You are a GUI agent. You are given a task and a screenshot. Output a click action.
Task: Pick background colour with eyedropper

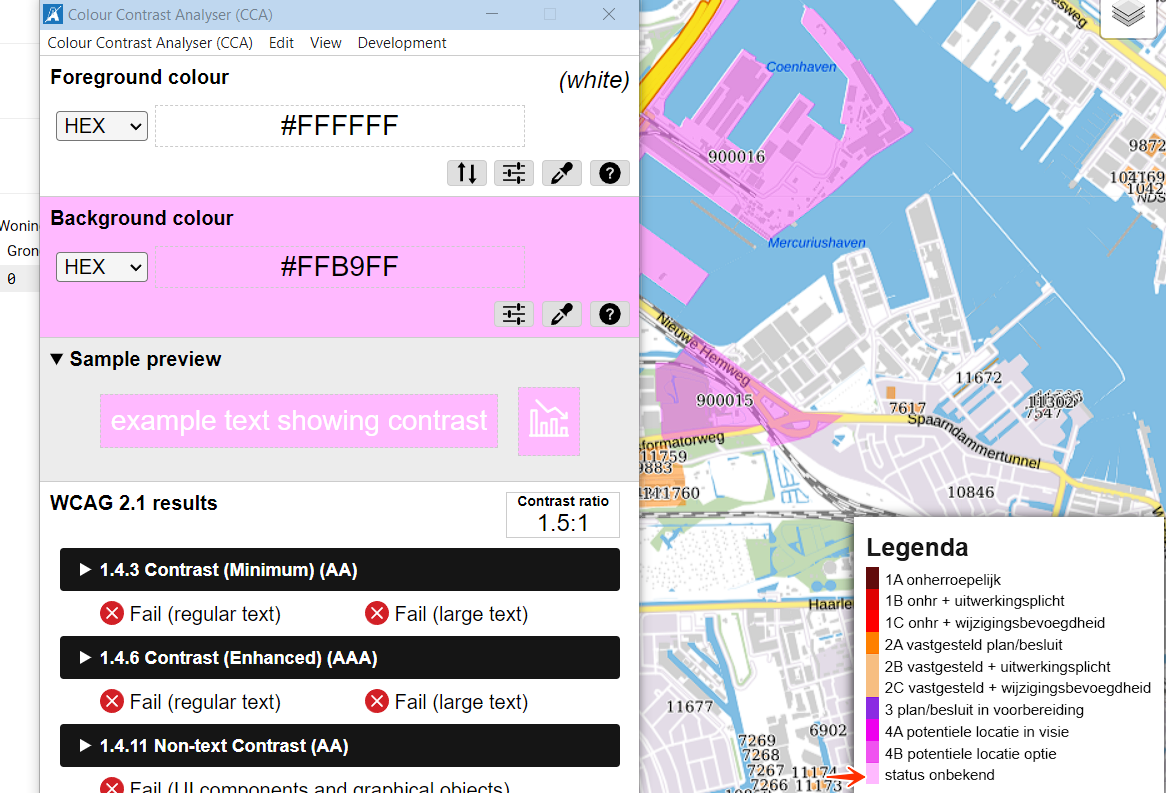point(562,314)
